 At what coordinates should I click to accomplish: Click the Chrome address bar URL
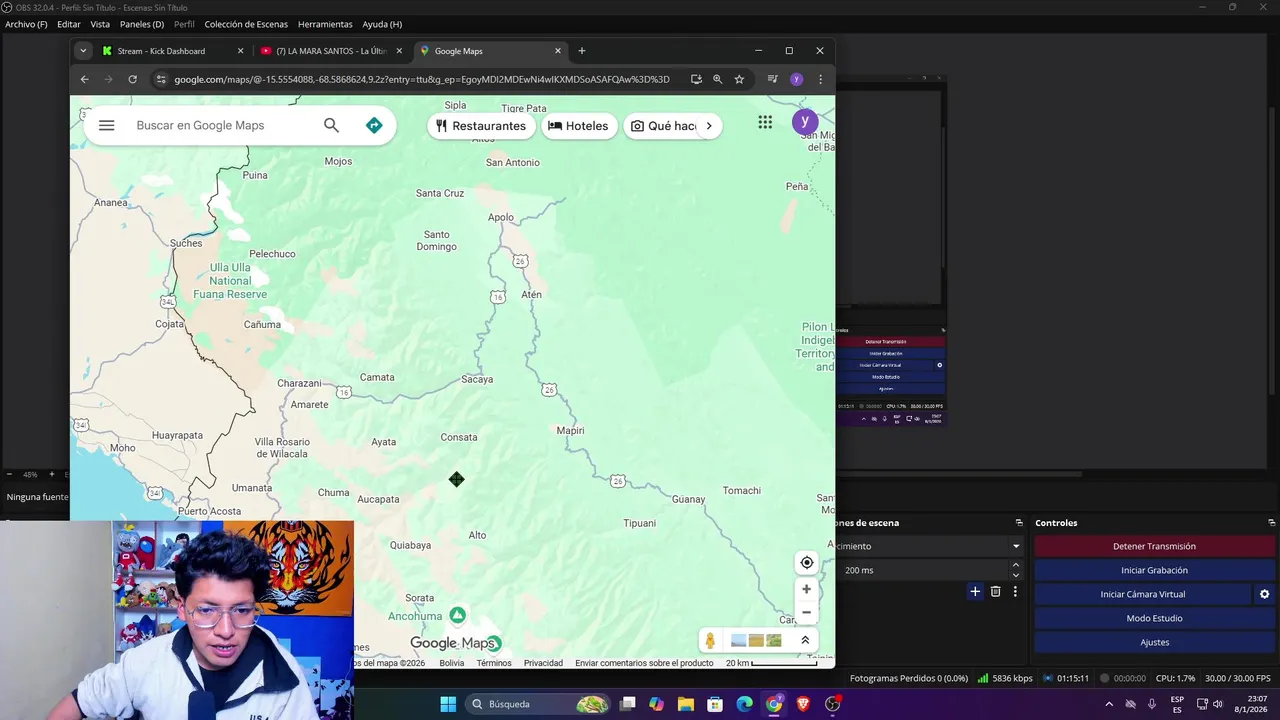tap(422, 79)
